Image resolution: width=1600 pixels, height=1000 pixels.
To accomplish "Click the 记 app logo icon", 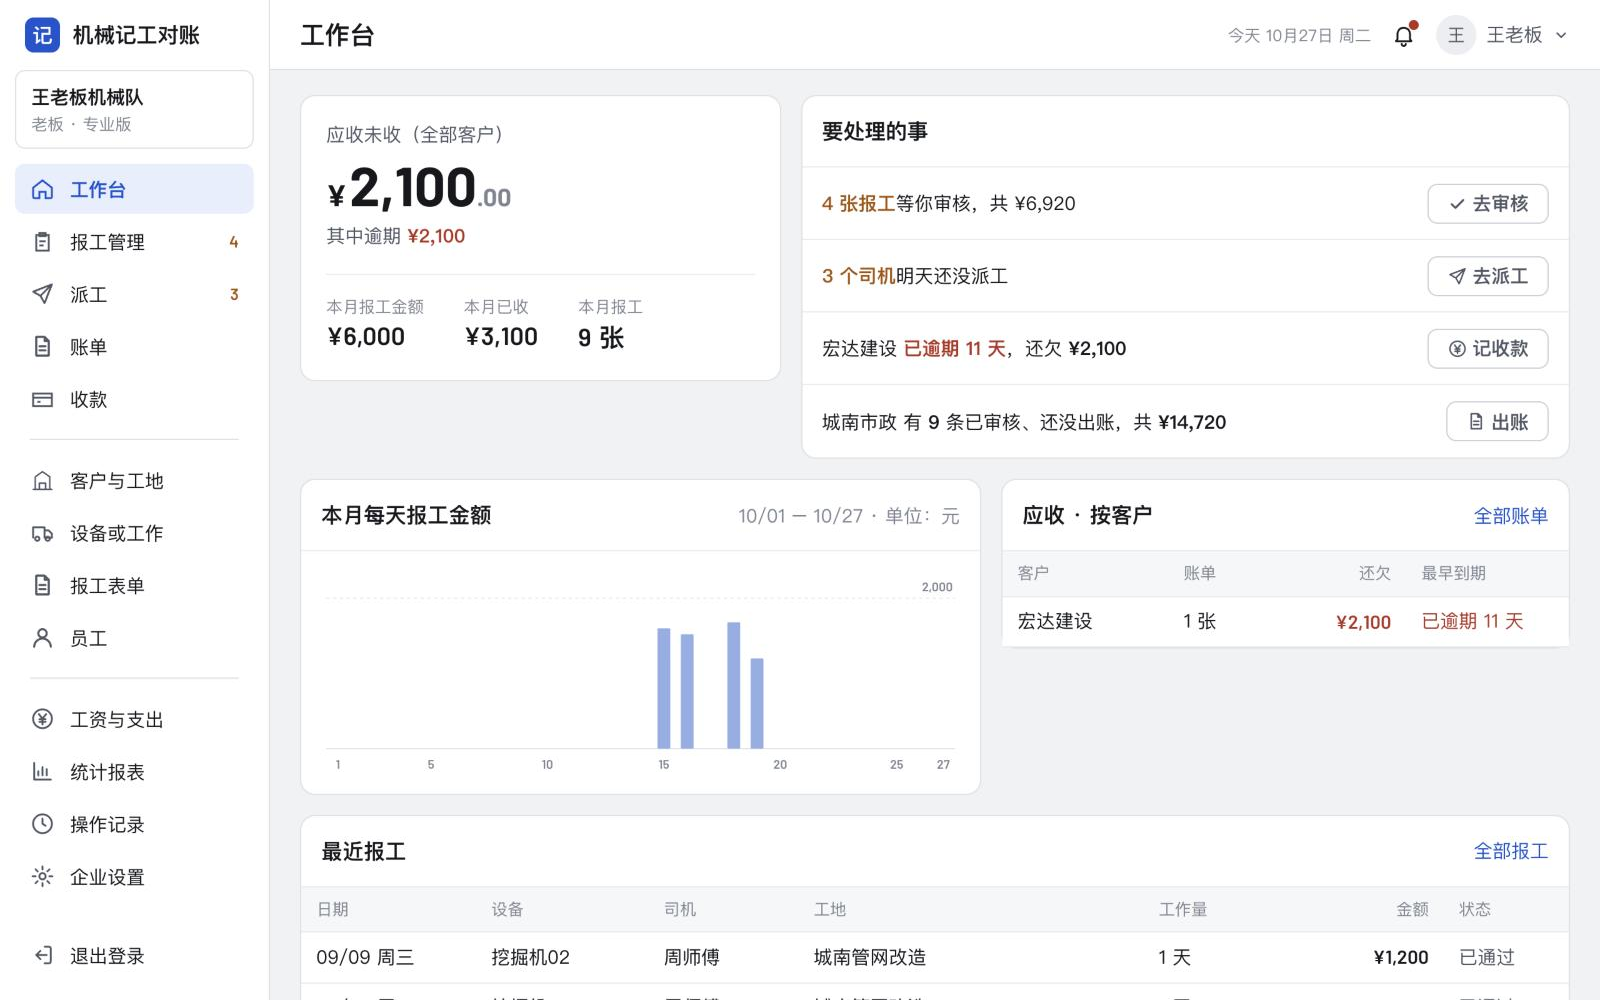I will point(42,35).
